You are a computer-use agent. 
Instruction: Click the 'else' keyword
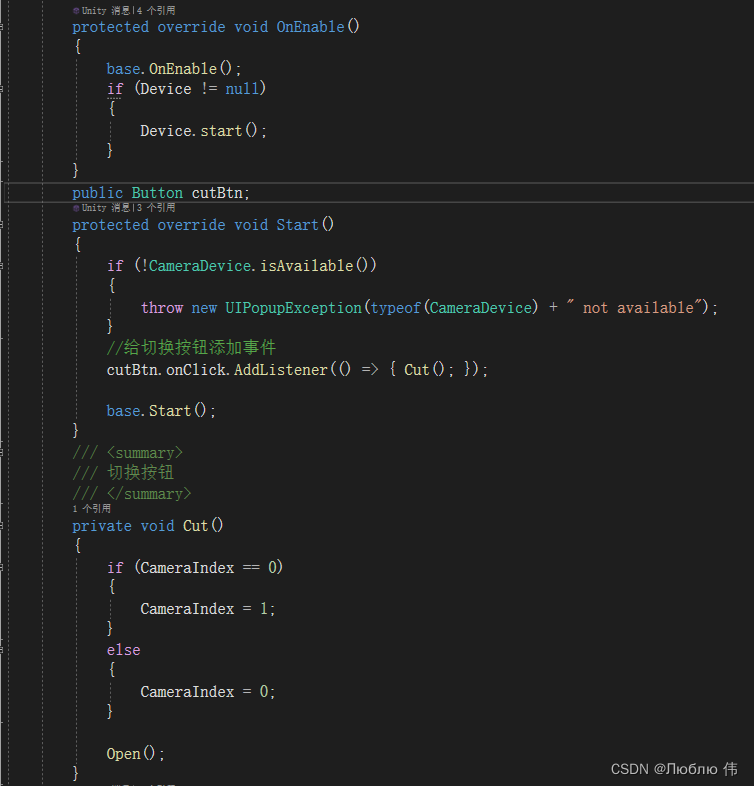(123, 650)
